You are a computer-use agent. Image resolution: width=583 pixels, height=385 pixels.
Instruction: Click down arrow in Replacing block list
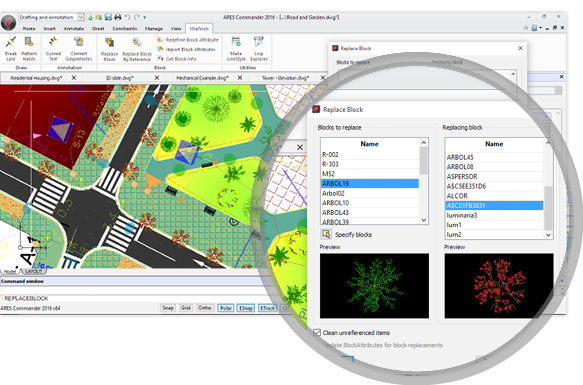pyautogui.click(x=548, y=235)
